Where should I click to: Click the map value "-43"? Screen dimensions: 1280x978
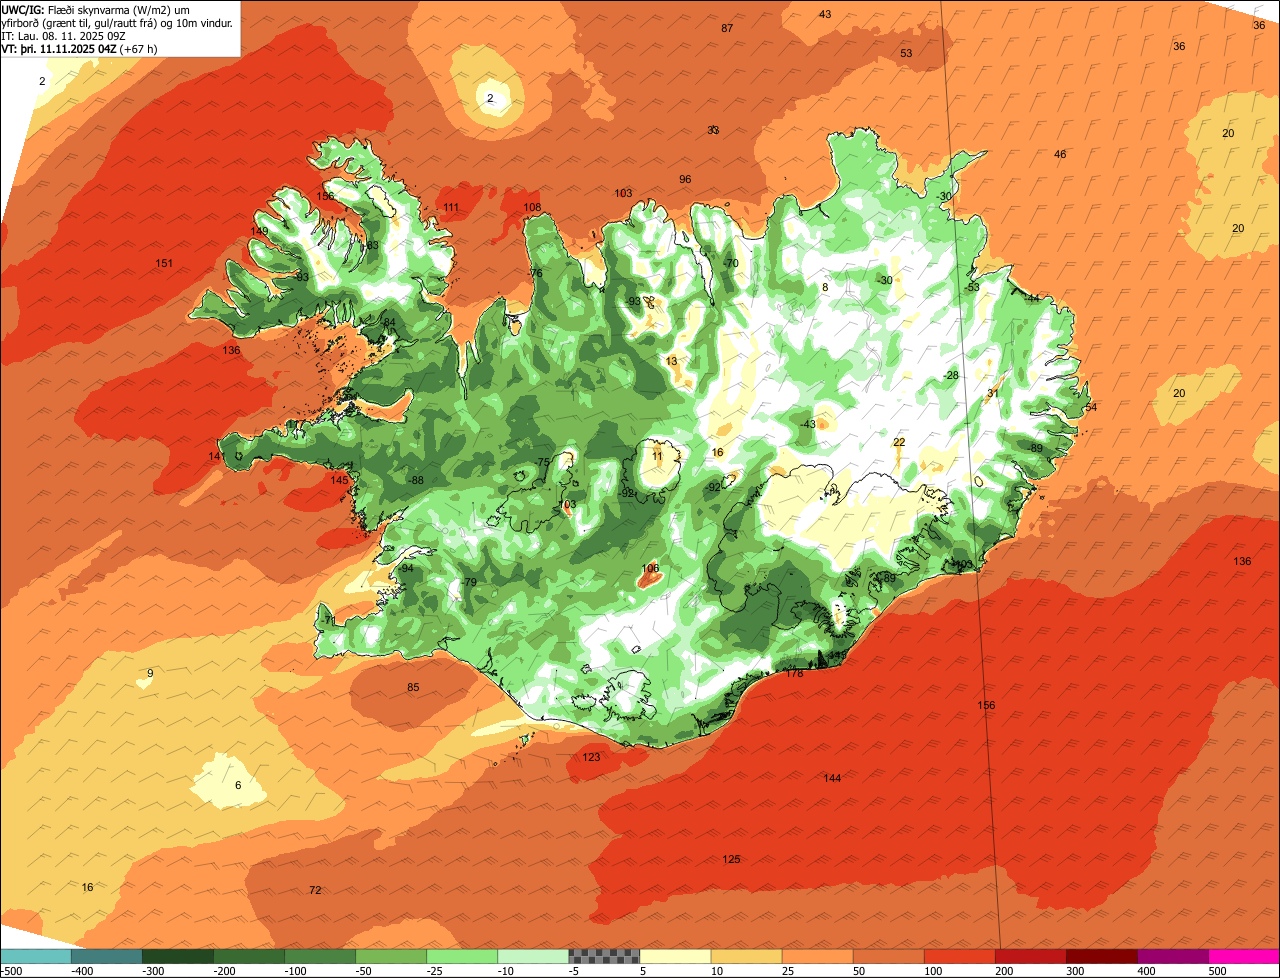(x=808, y=424)
